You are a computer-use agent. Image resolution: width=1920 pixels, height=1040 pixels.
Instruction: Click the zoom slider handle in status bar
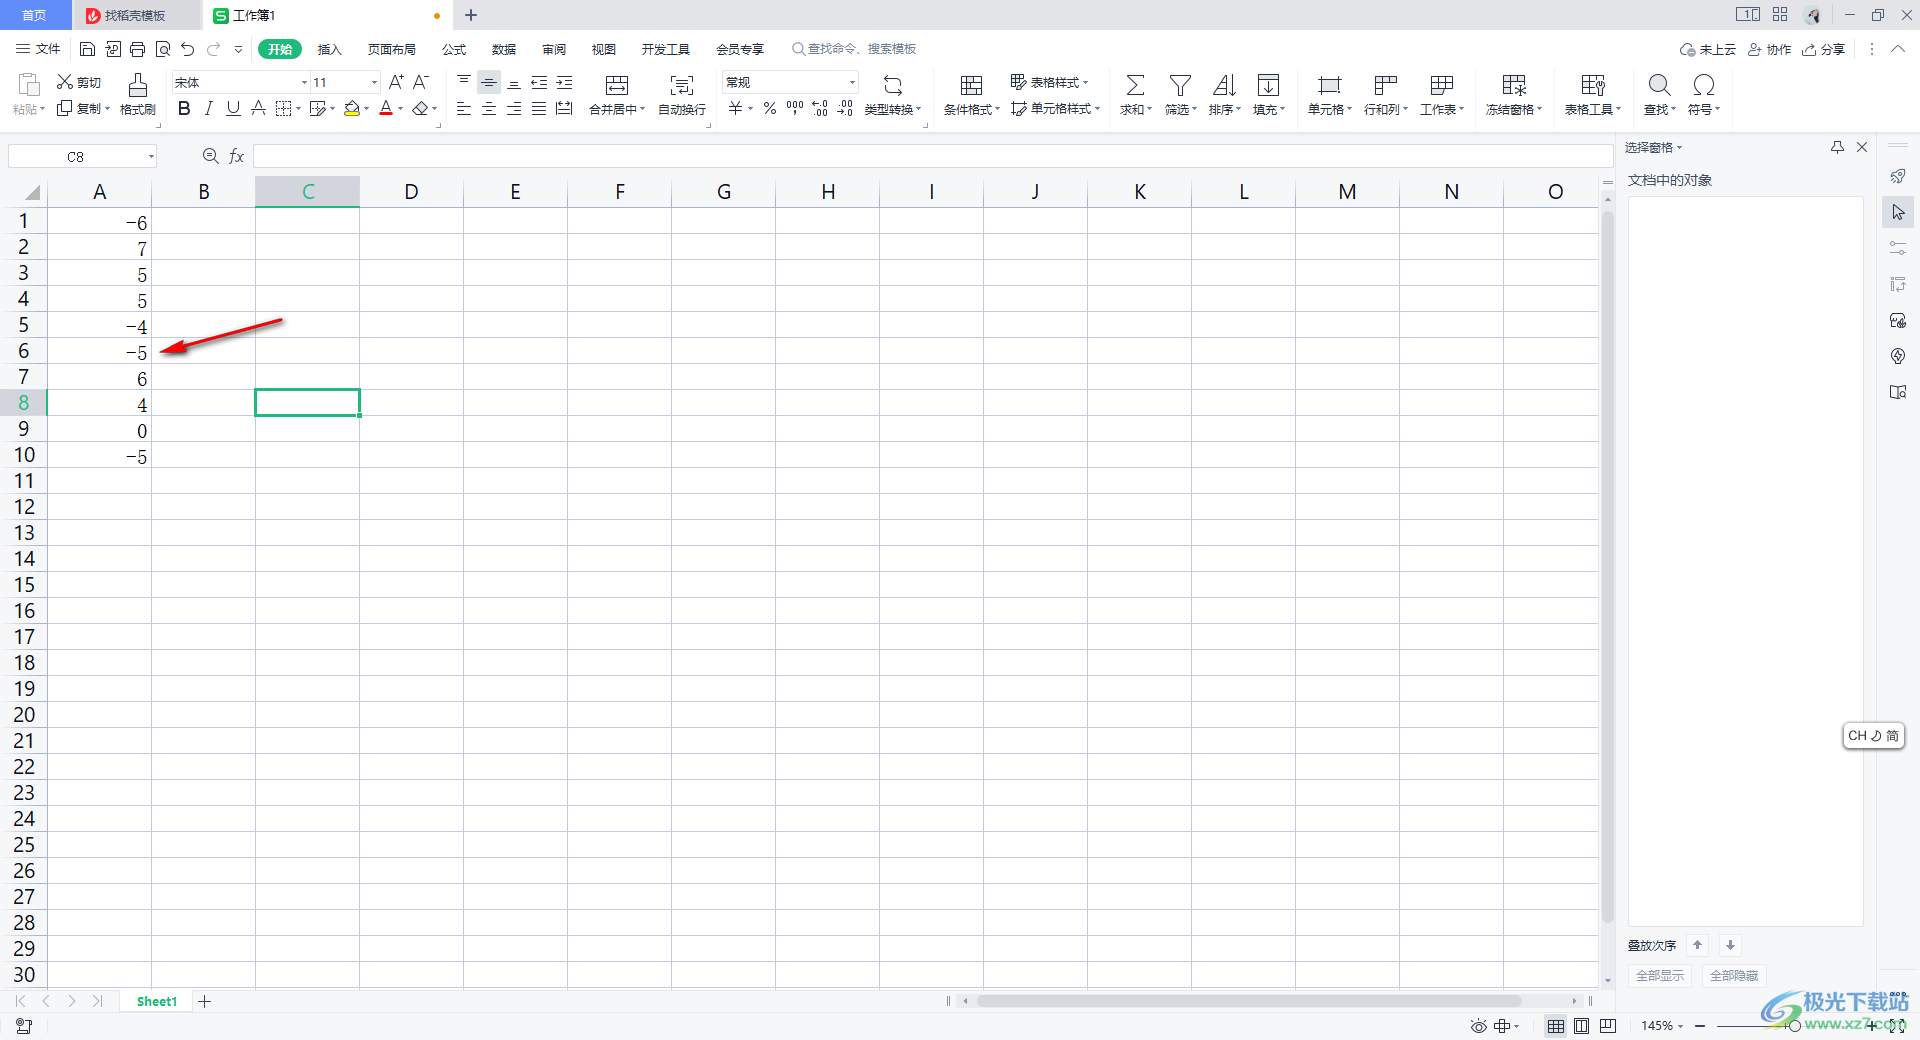1795,1026
